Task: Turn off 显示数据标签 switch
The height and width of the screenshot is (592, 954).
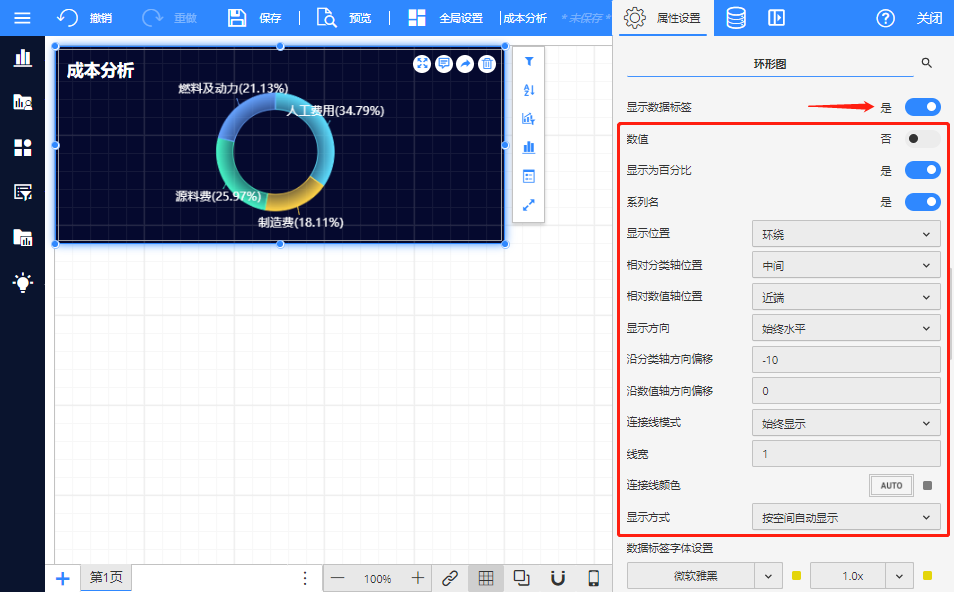Action: pos(922,107)
